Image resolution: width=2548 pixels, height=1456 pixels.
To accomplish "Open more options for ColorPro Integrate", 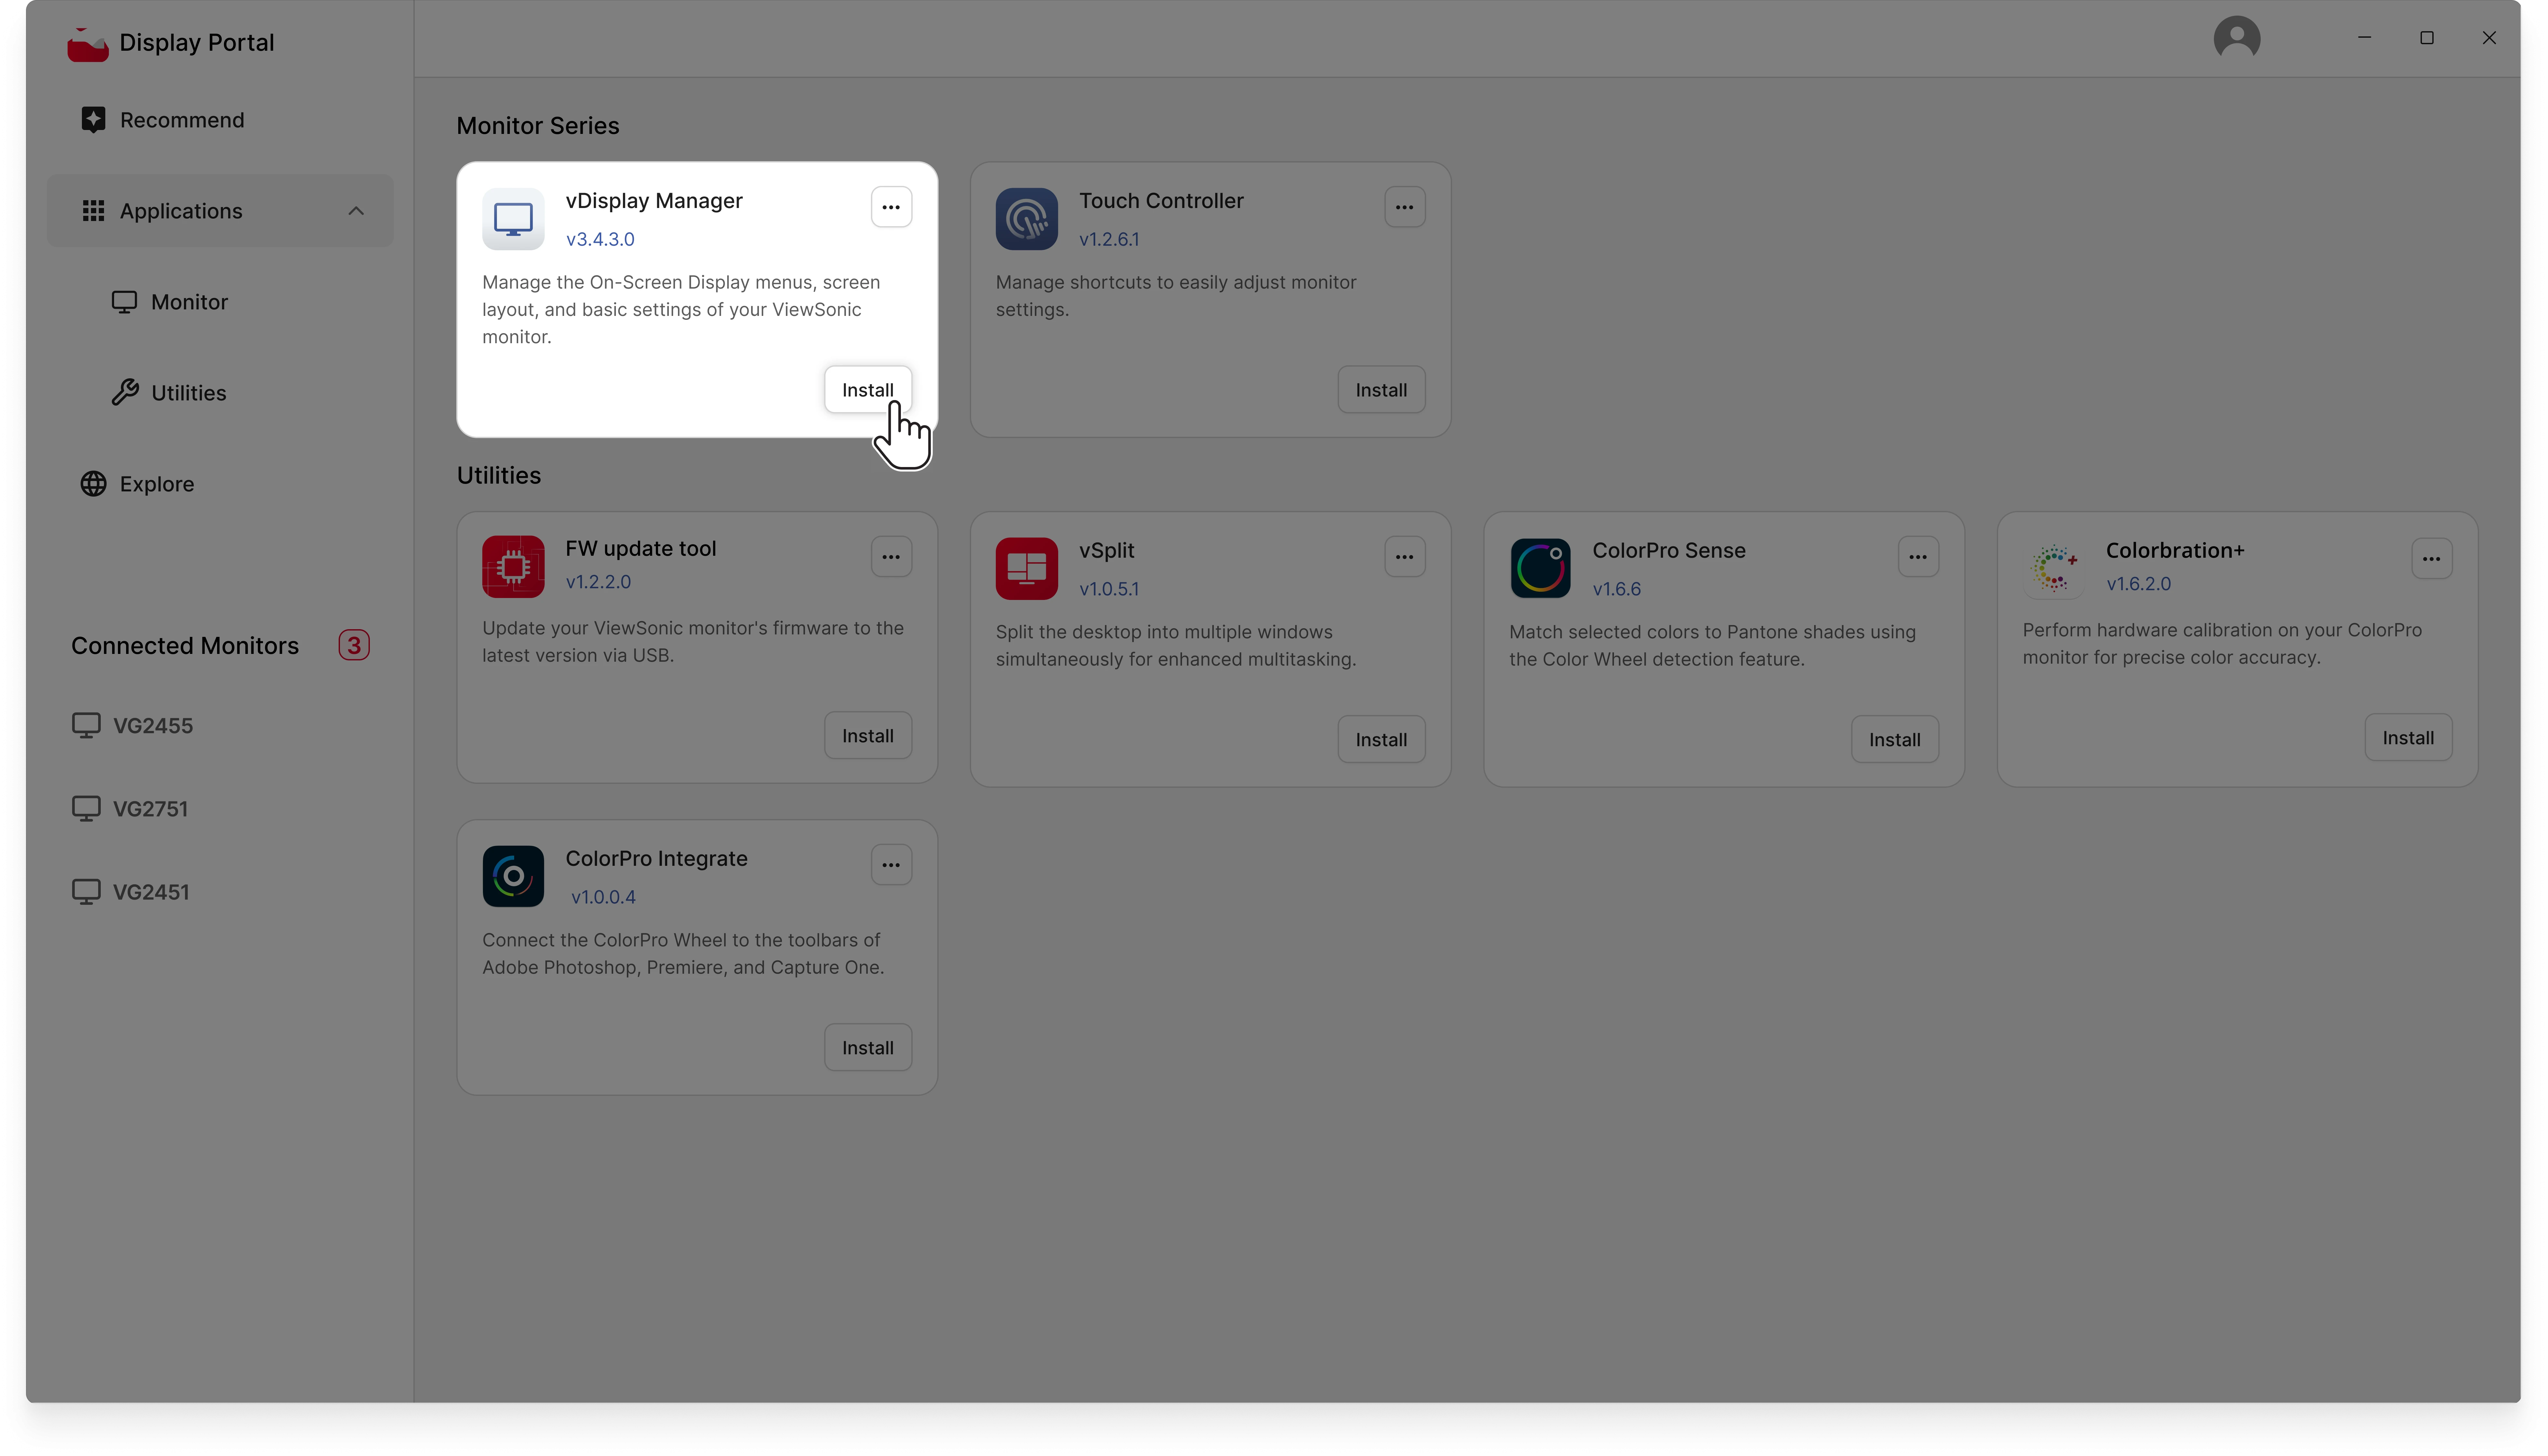I will (x=891, y=865).
